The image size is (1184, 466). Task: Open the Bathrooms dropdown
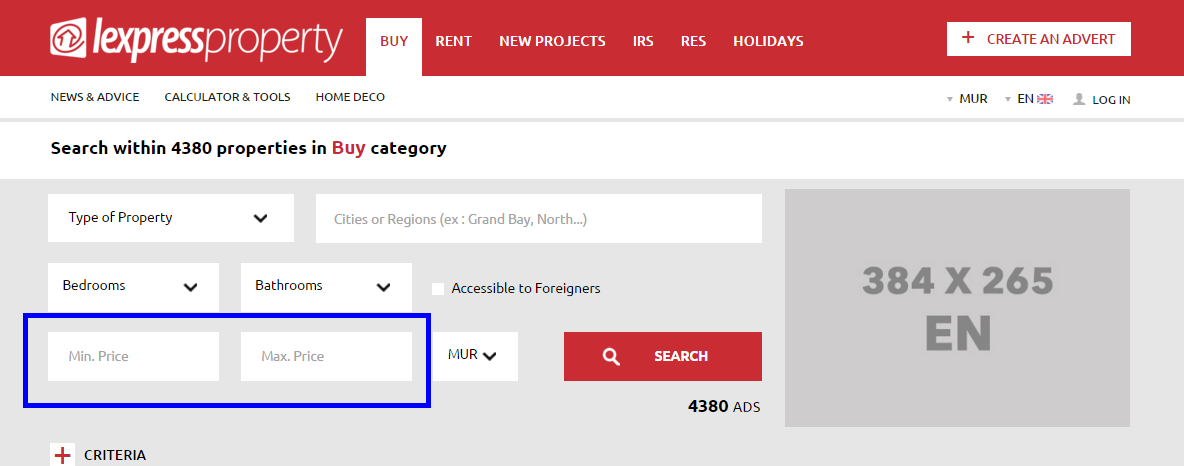click(326, 287)
